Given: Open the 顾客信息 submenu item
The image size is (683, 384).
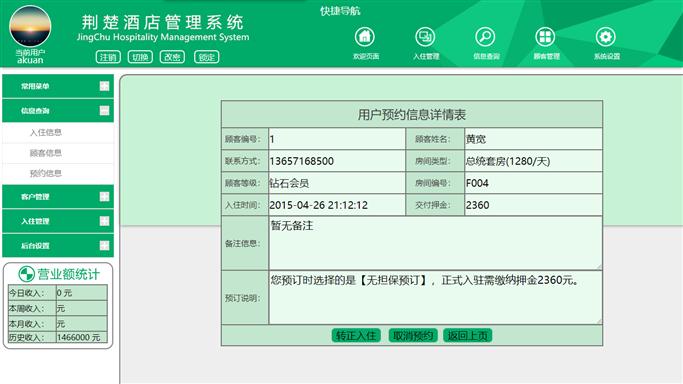Looking at the screenshot, I should click(x=46, y=153).
